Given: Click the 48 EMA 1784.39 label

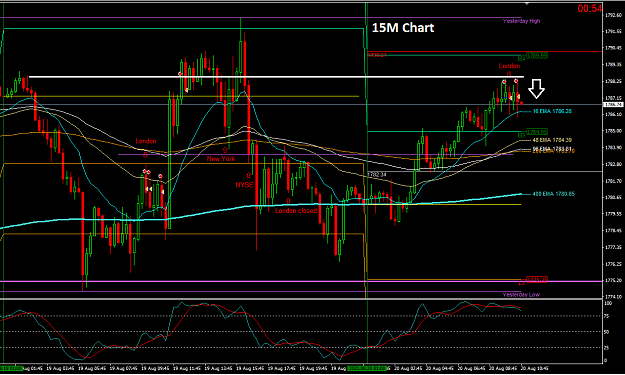Looking at the screenshot, I should click(x=552, y=140).
